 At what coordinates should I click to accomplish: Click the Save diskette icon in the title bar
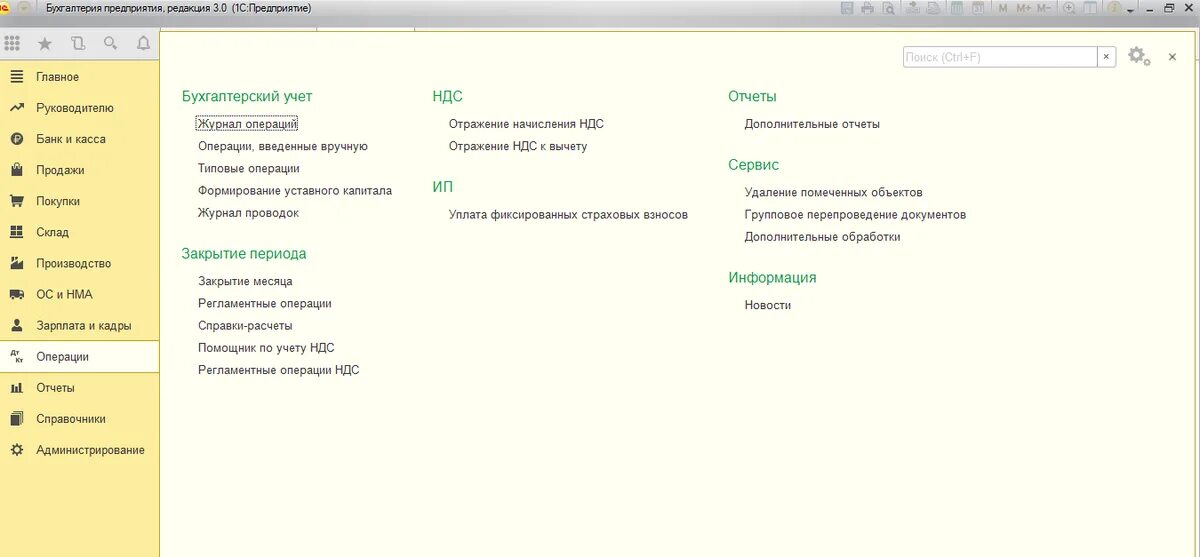(x=847, y=8)
